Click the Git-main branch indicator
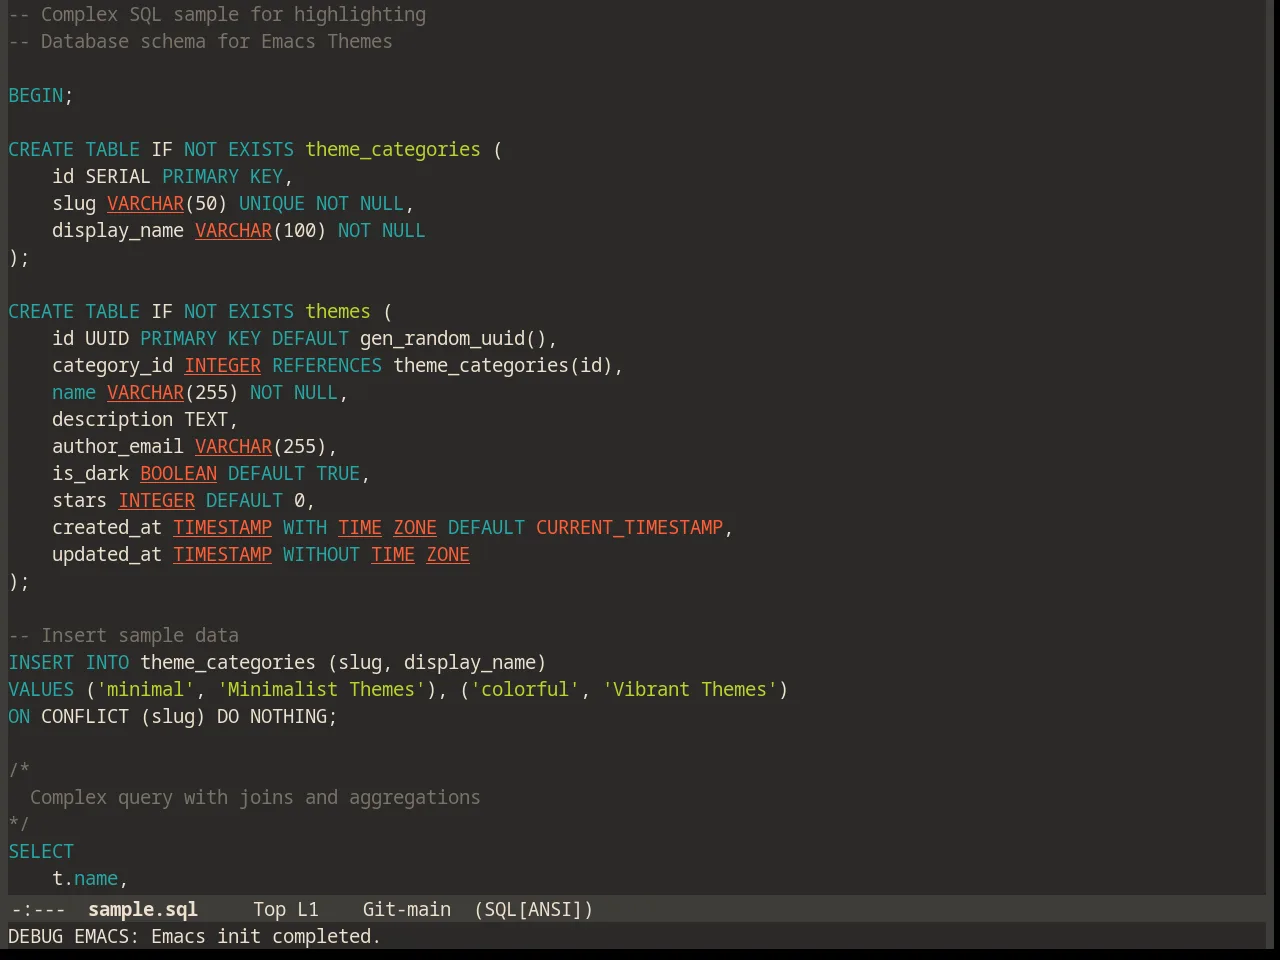The image size is (1280, 960). (407, 909)
